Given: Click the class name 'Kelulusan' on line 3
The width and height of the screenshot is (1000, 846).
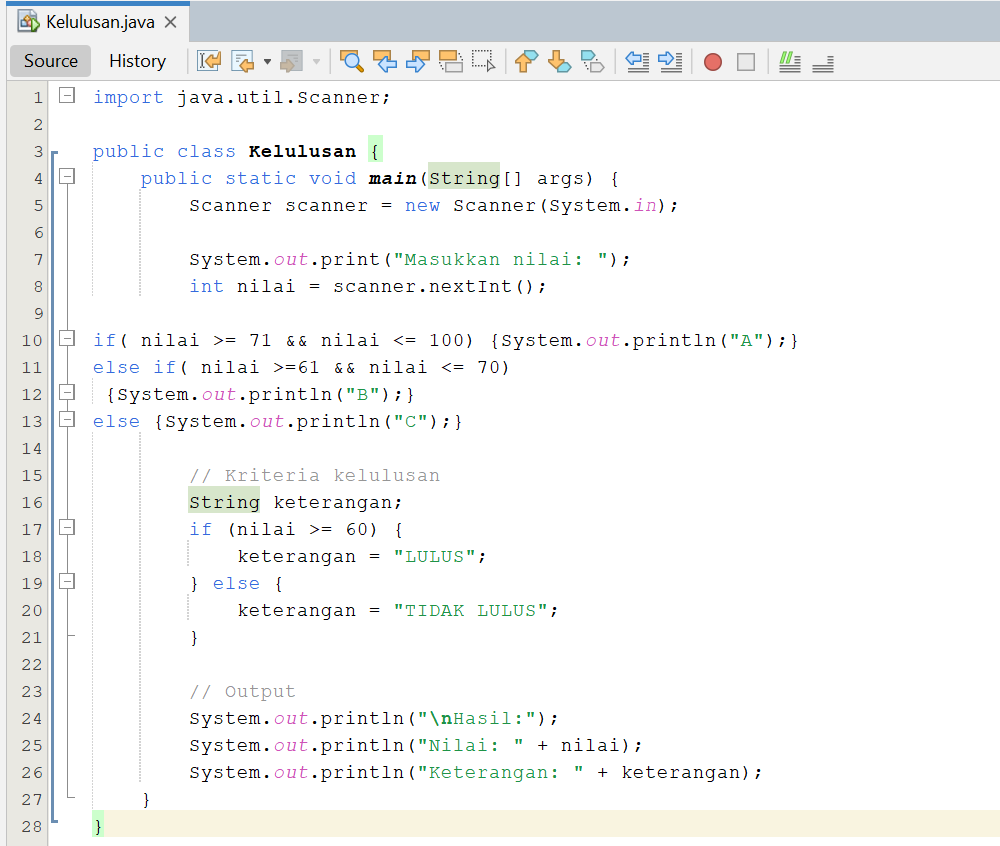Looking at the screenshot, I should click(302, 152).
